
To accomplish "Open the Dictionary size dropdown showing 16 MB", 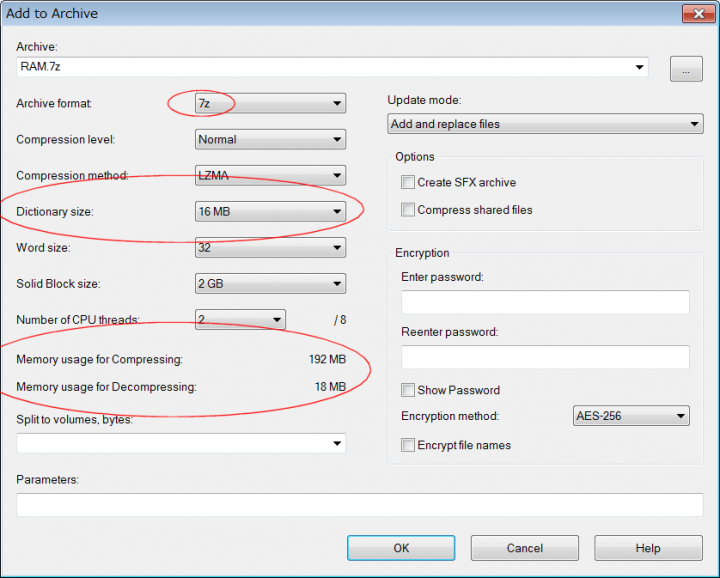I will pyautogui.click(x=270, y=211).
